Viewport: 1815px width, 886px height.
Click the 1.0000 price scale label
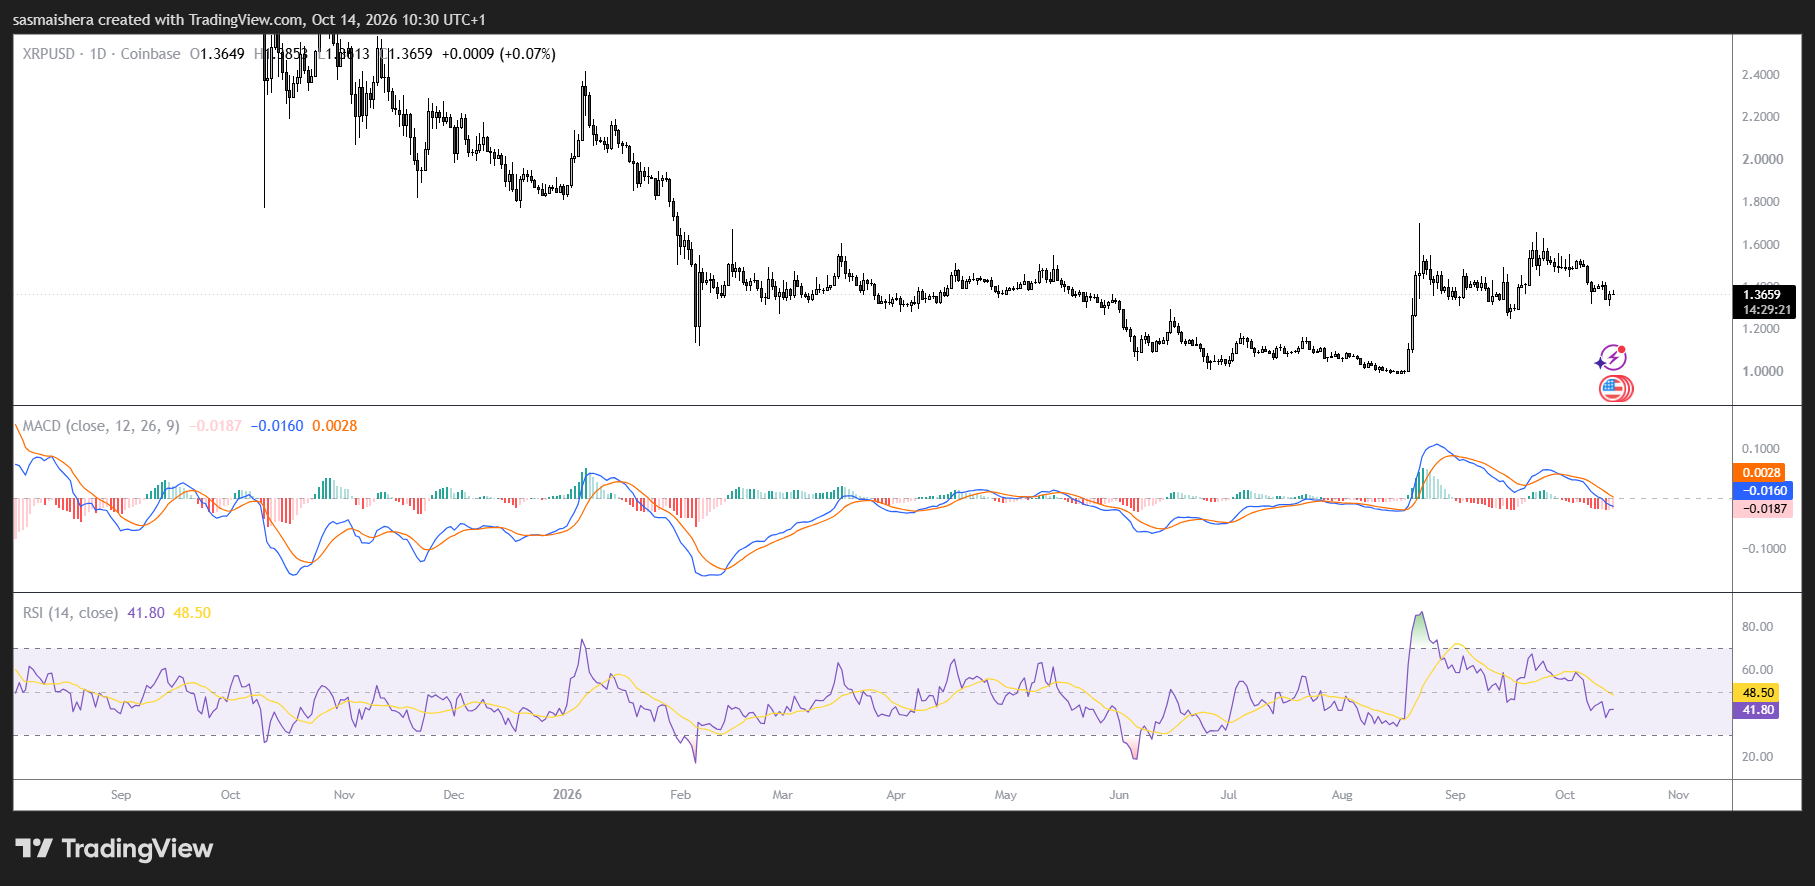(1762, 371)
